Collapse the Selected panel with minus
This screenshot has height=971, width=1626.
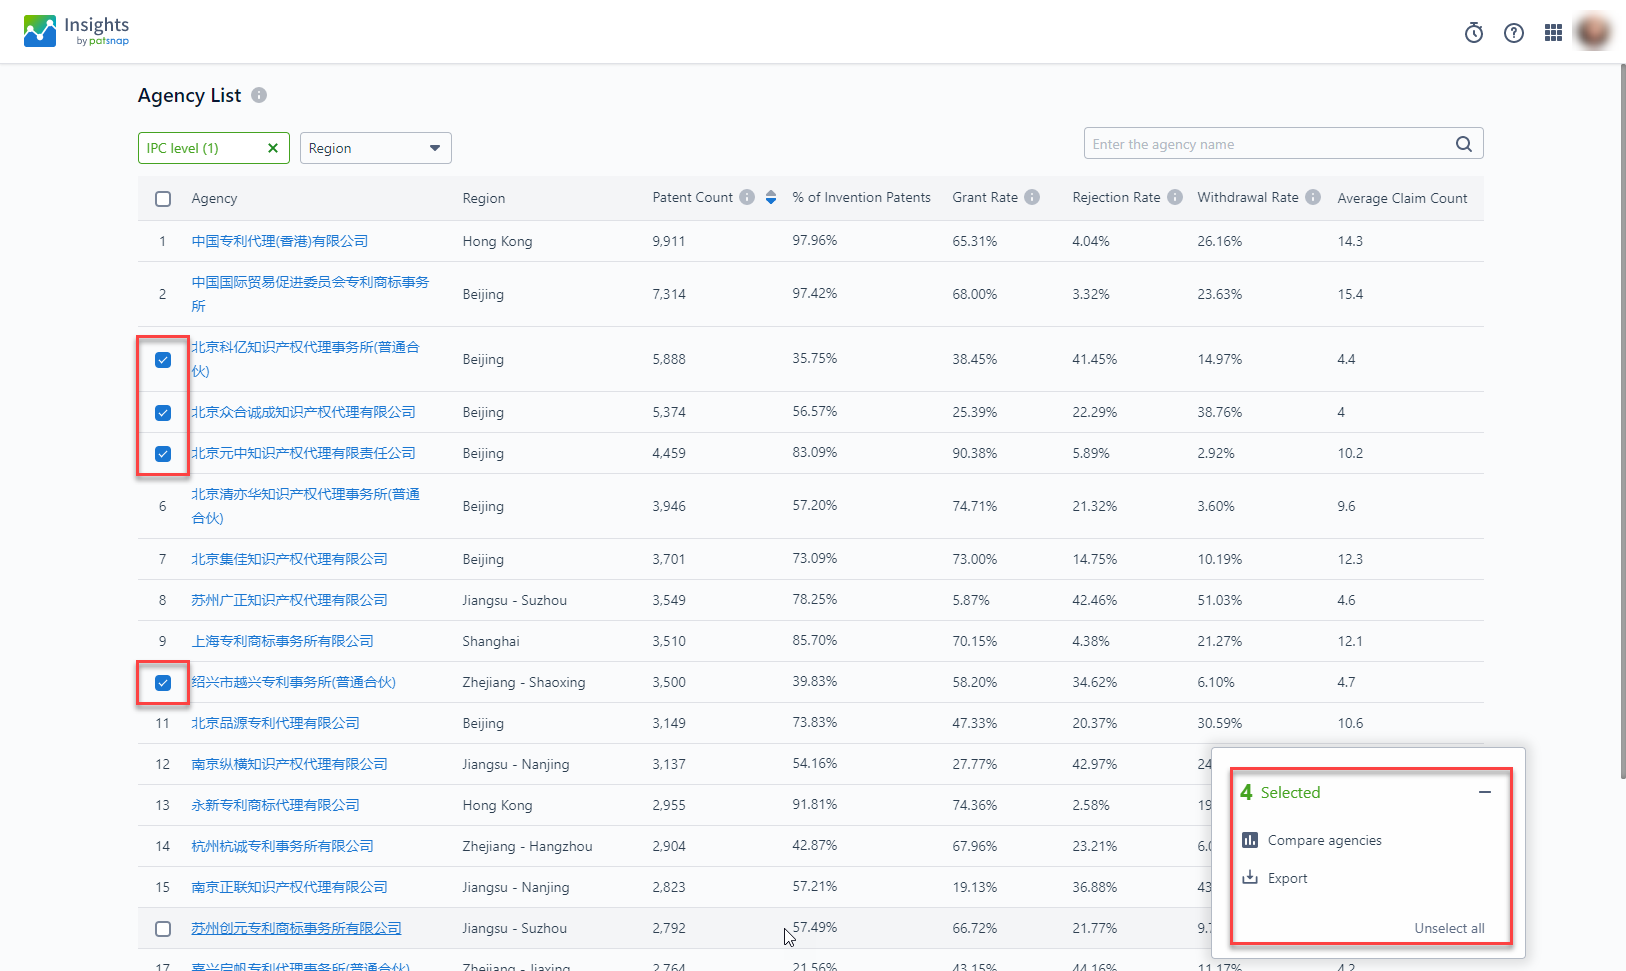pyautogui.click(x=1485, y=792)
